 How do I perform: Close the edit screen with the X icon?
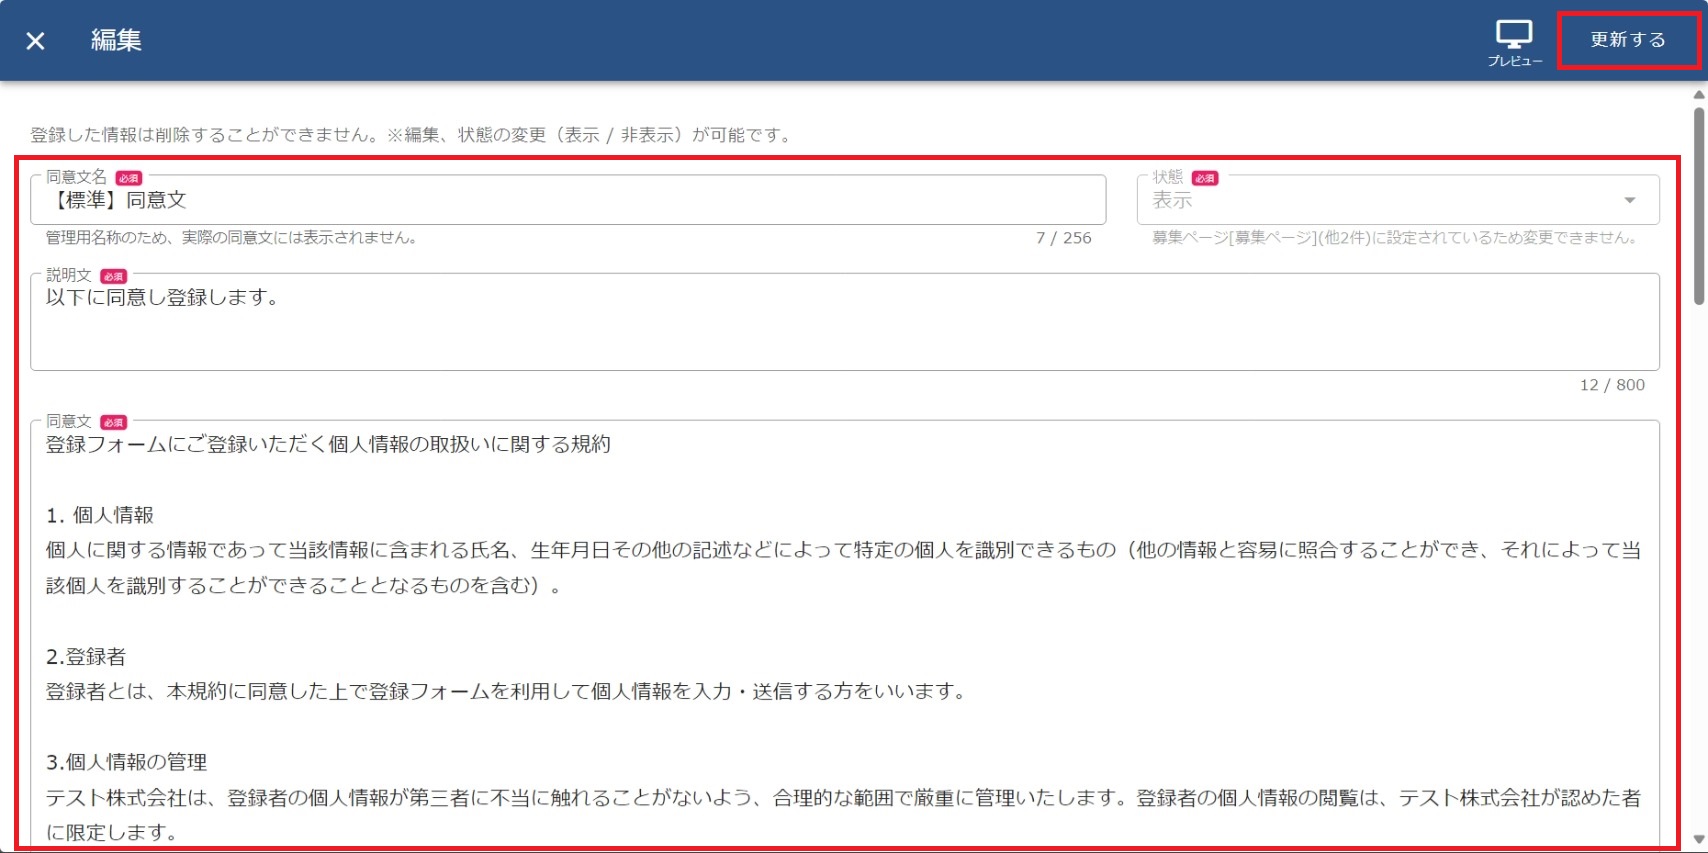coord(36,41)
